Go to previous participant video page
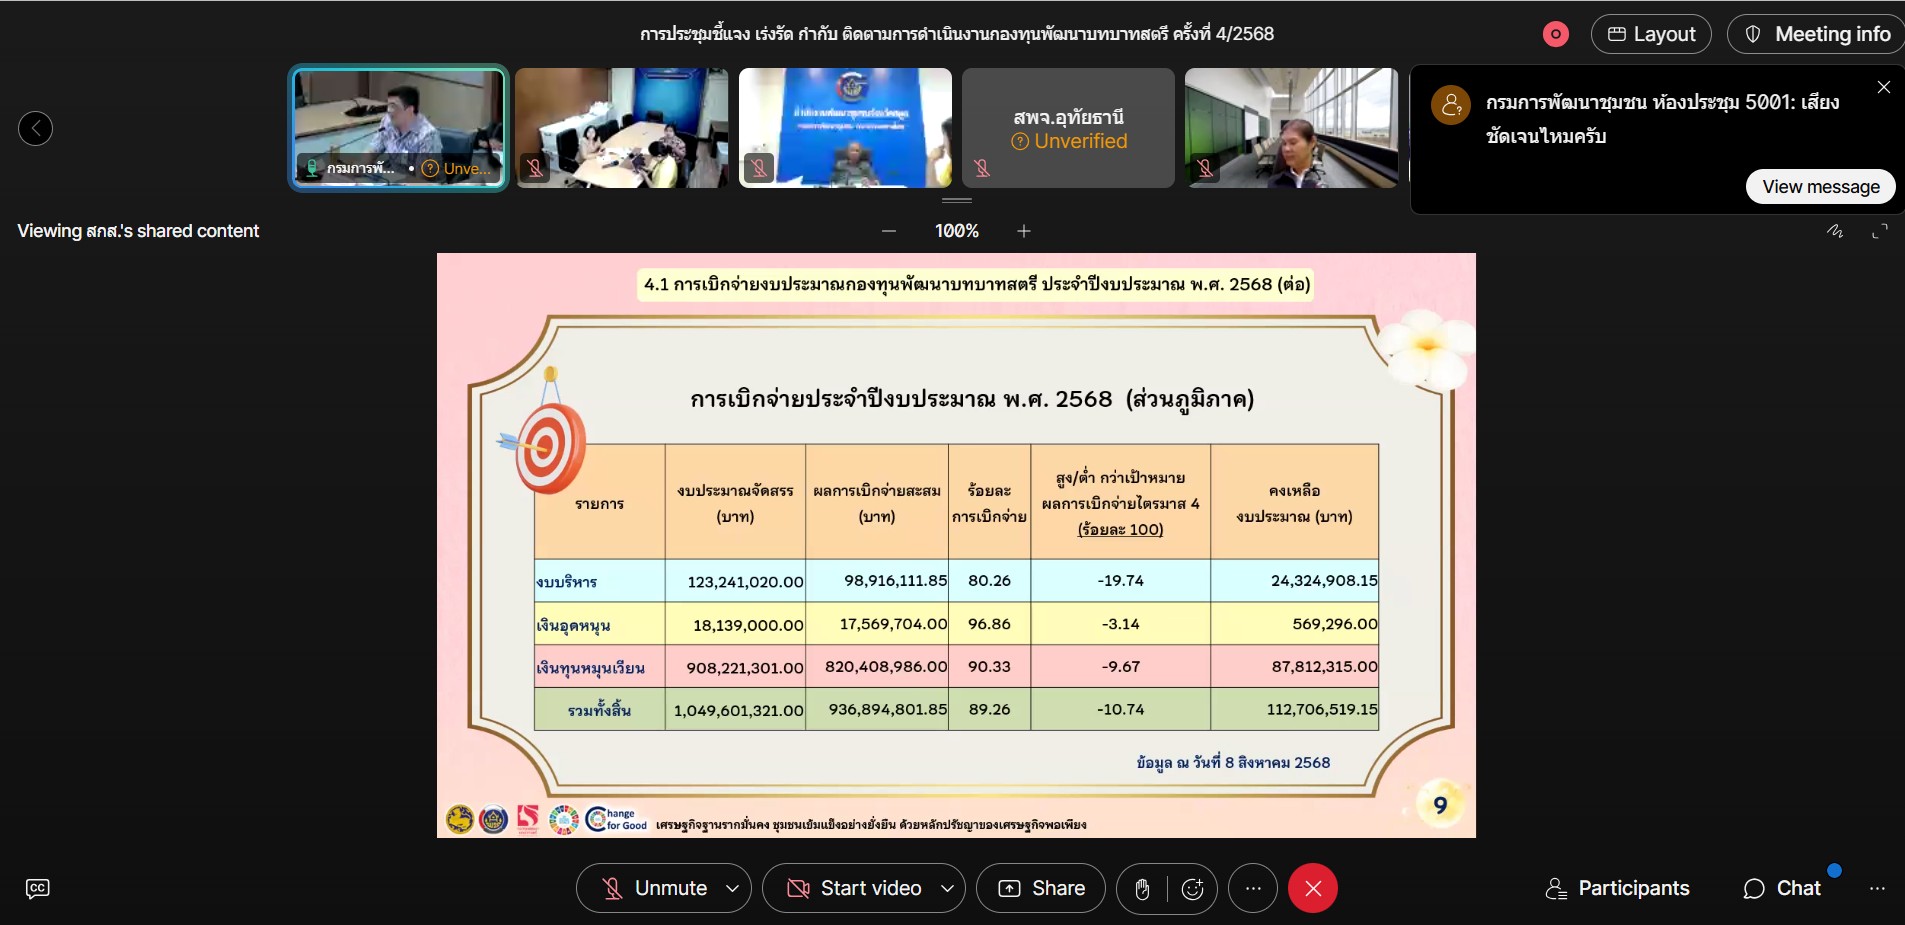 click(35, 128)
